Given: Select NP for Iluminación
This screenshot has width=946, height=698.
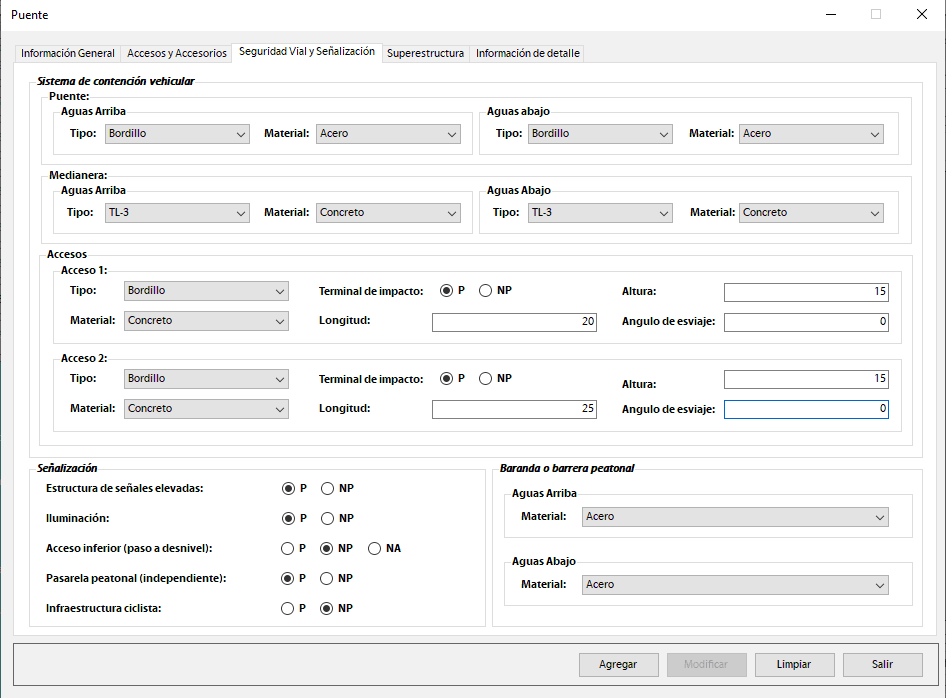Looking at the screenshot, I should tap(328, 519).
